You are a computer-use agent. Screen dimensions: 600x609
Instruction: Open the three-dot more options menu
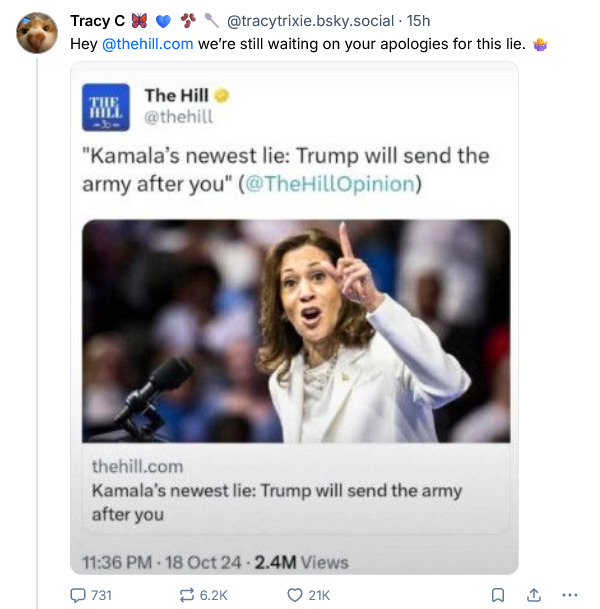[570, 595]
